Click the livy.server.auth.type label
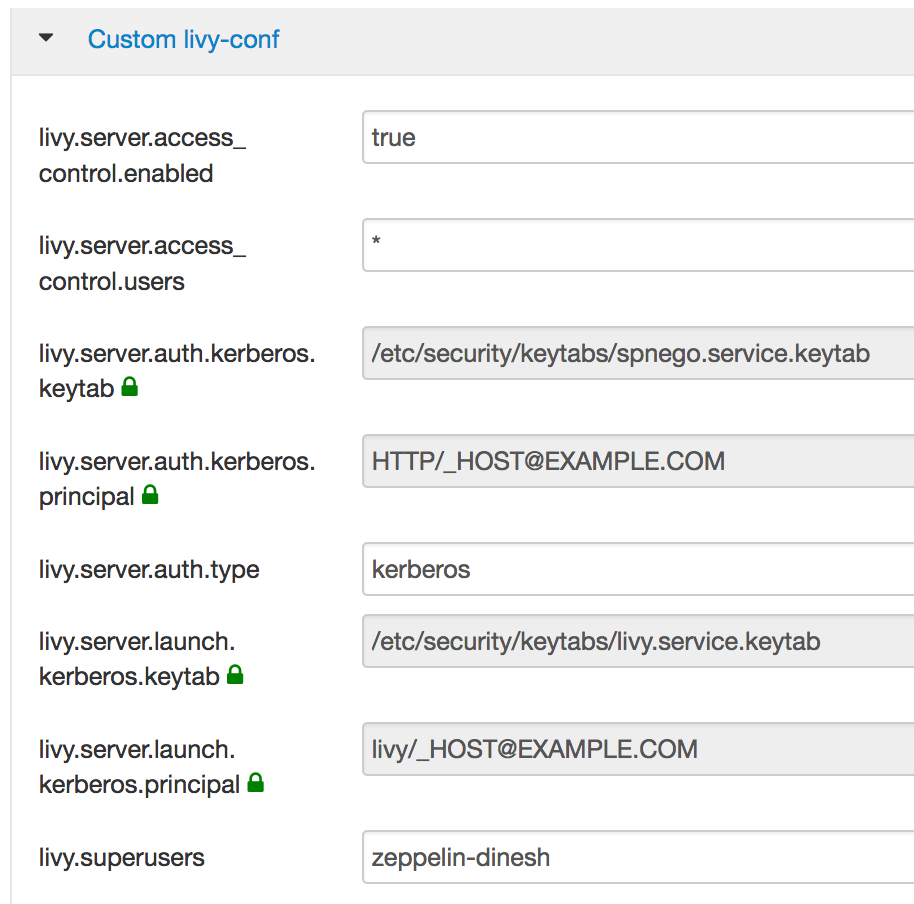 pos(149,570)
